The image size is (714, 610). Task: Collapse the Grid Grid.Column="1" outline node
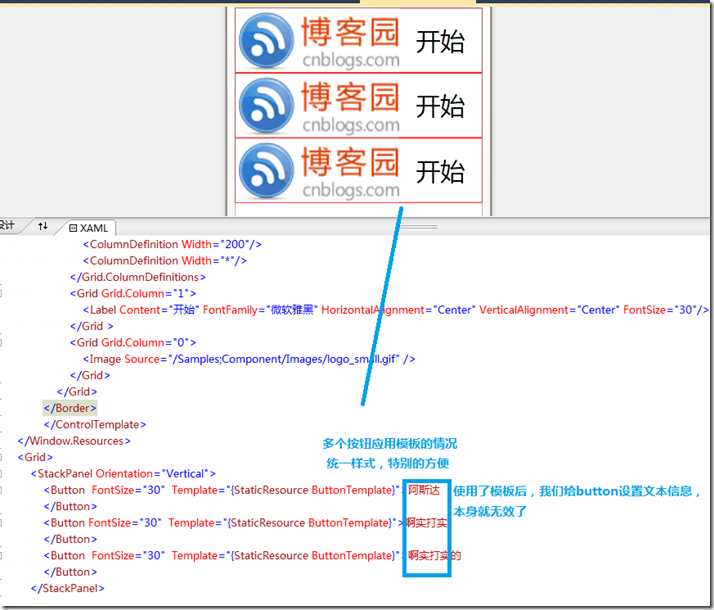tap(1, 294)
